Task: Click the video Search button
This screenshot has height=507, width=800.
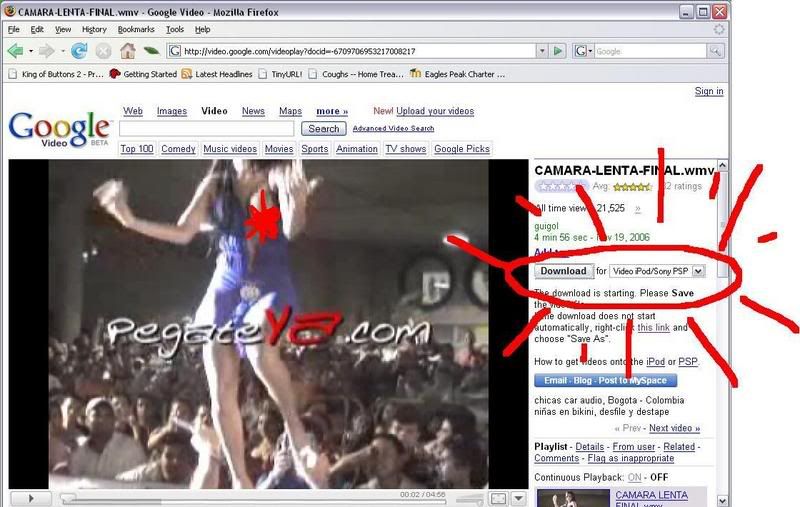Action: click(x=323, y=129)
